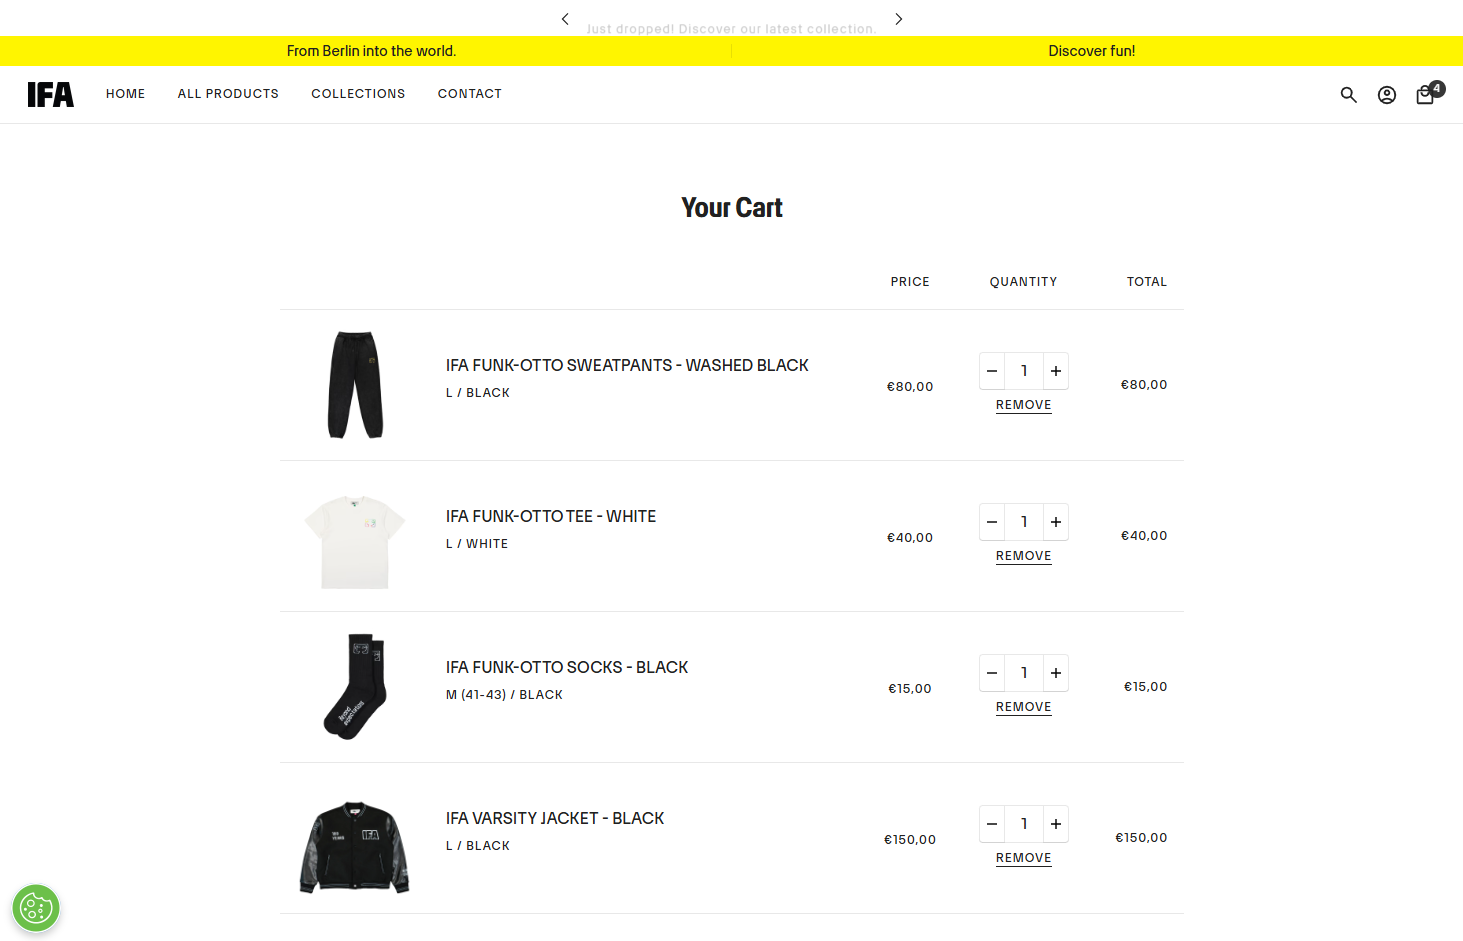Open the Collections menu item
The image size is (1463, 941).
[x=358, y=94]
